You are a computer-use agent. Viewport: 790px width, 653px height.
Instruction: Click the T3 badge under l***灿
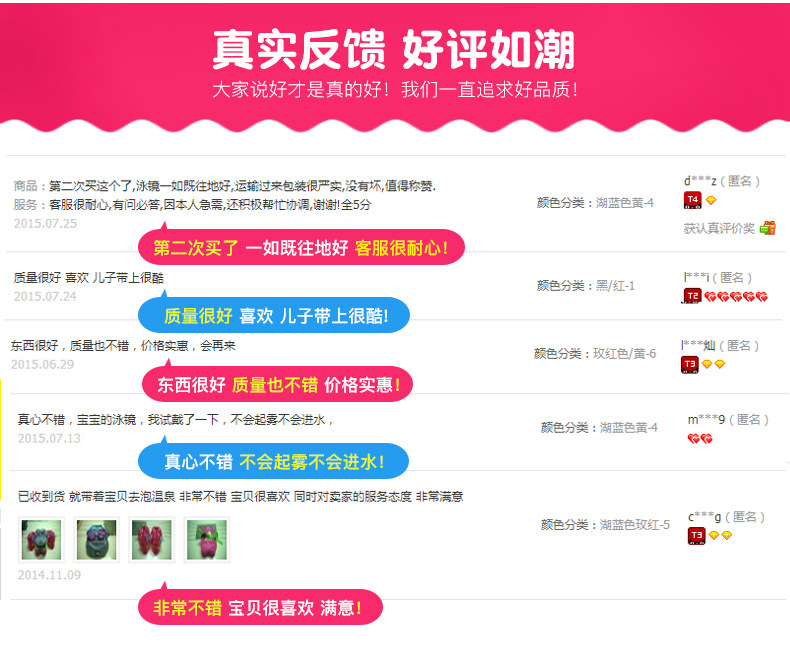pyautogui.click(x=690, y=364)
